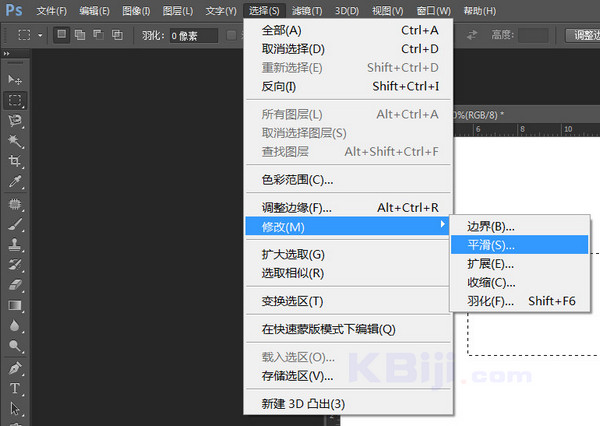Screen dimensions: 600x426
Task: Select the Magic Wand tool
Action: (x=15, y=141)
